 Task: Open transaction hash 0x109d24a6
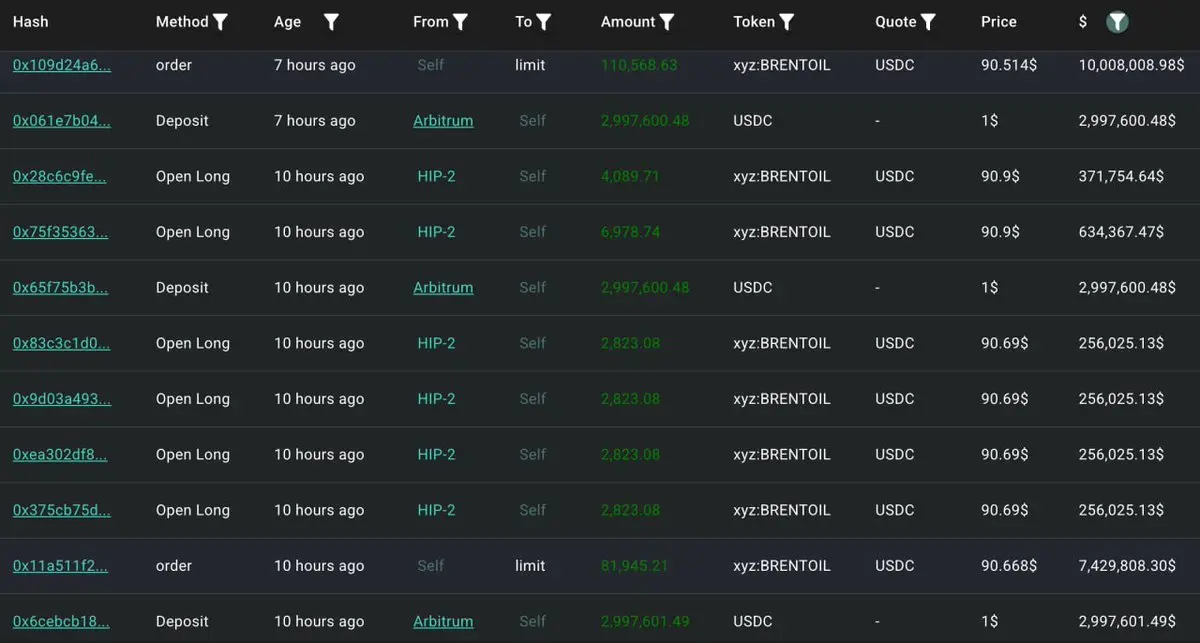coord(61,65)
